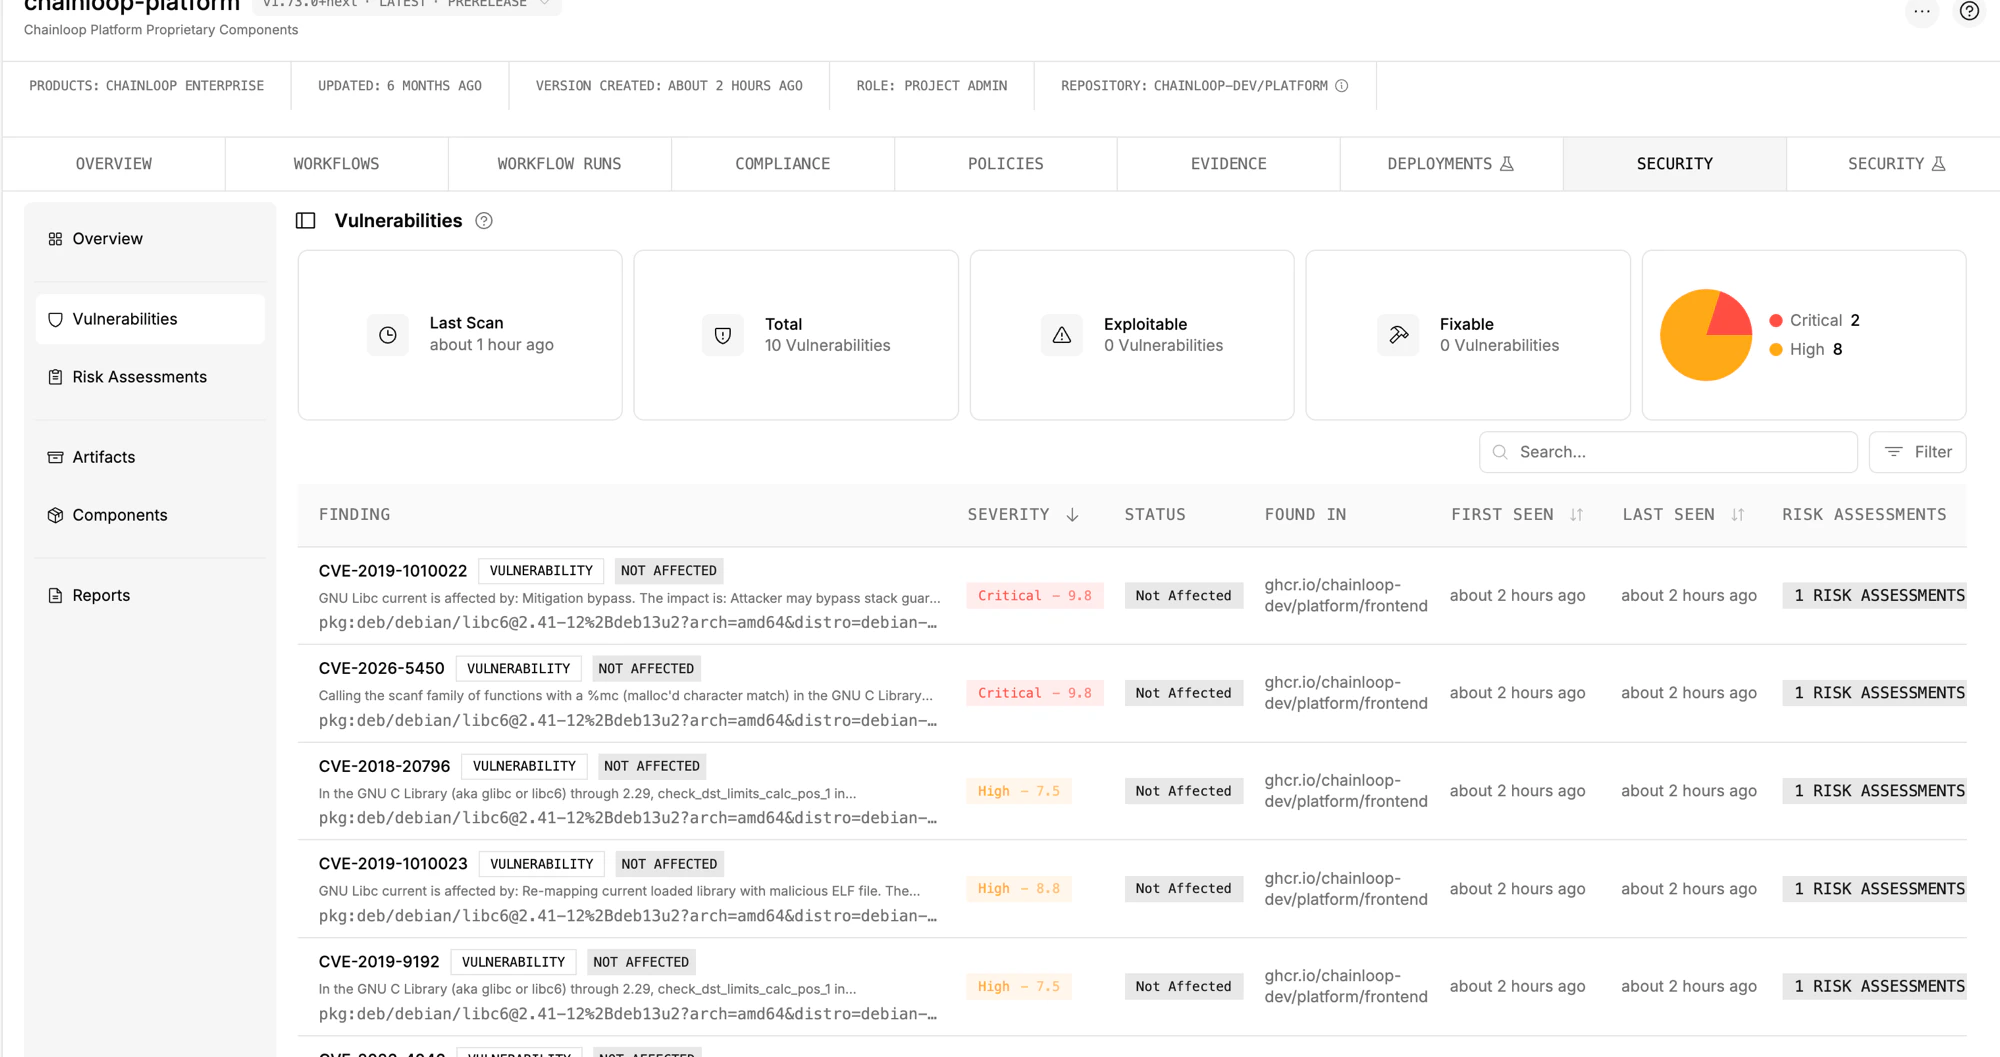Open CVE-2026-5450 finding

coord(381,669)
